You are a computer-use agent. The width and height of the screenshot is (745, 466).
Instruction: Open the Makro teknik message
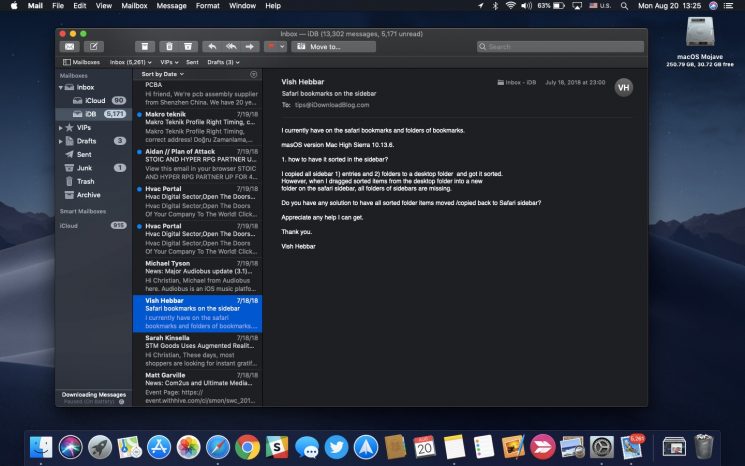(x=198, y=127)
